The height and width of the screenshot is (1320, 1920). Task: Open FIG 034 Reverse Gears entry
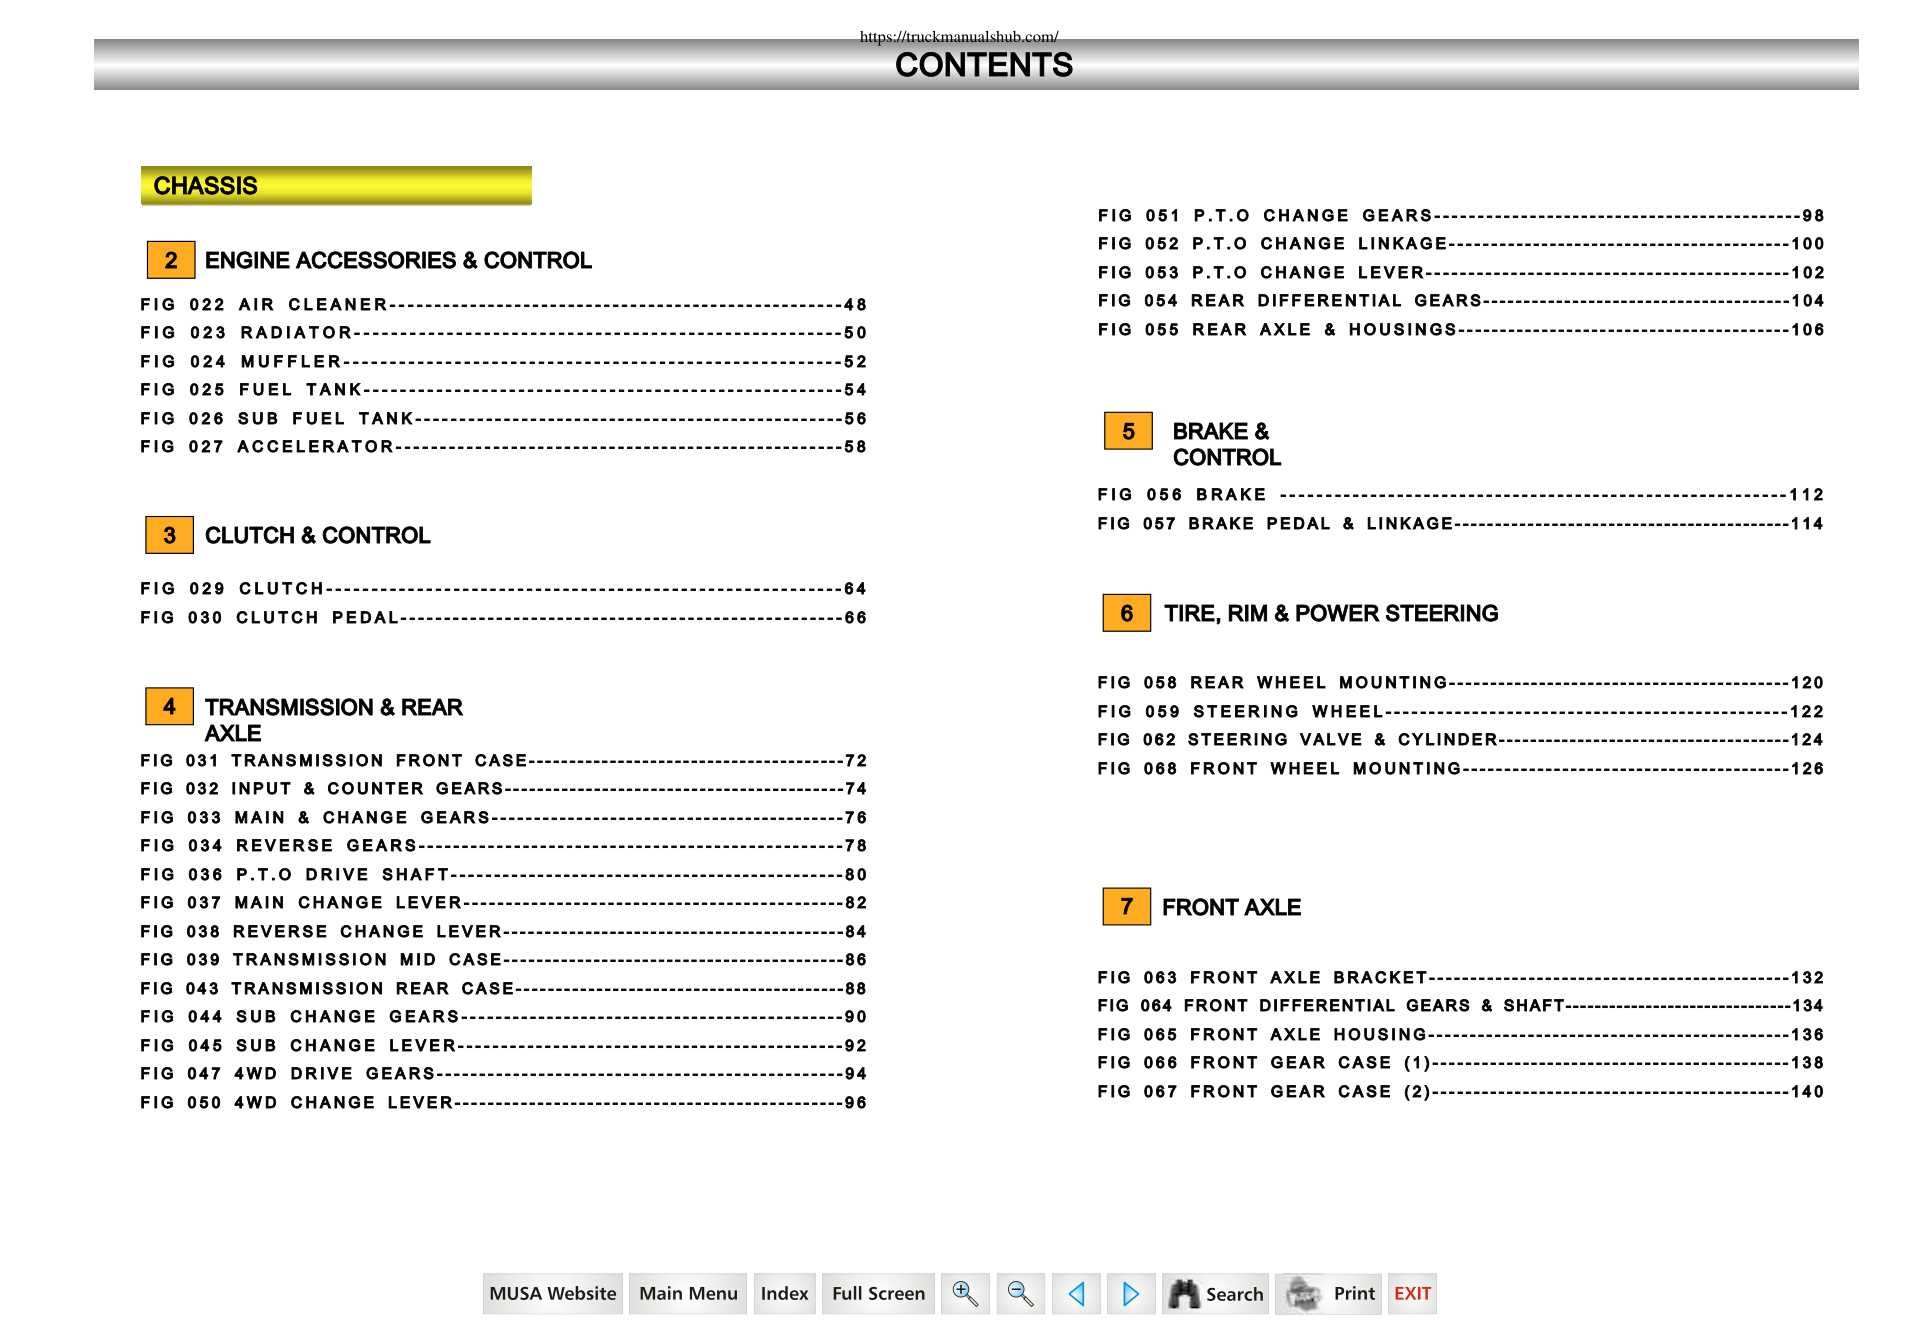point(504,846)
